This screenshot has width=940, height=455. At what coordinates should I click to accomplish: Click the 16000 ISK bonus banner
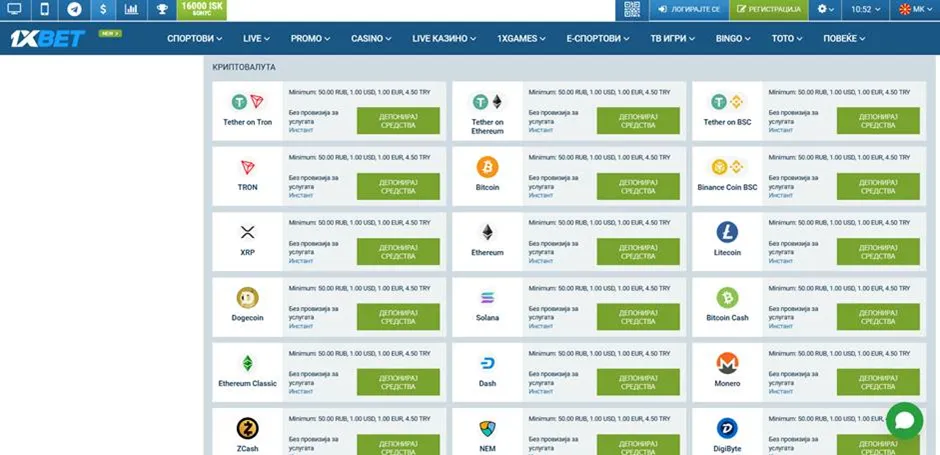[202, 10]
